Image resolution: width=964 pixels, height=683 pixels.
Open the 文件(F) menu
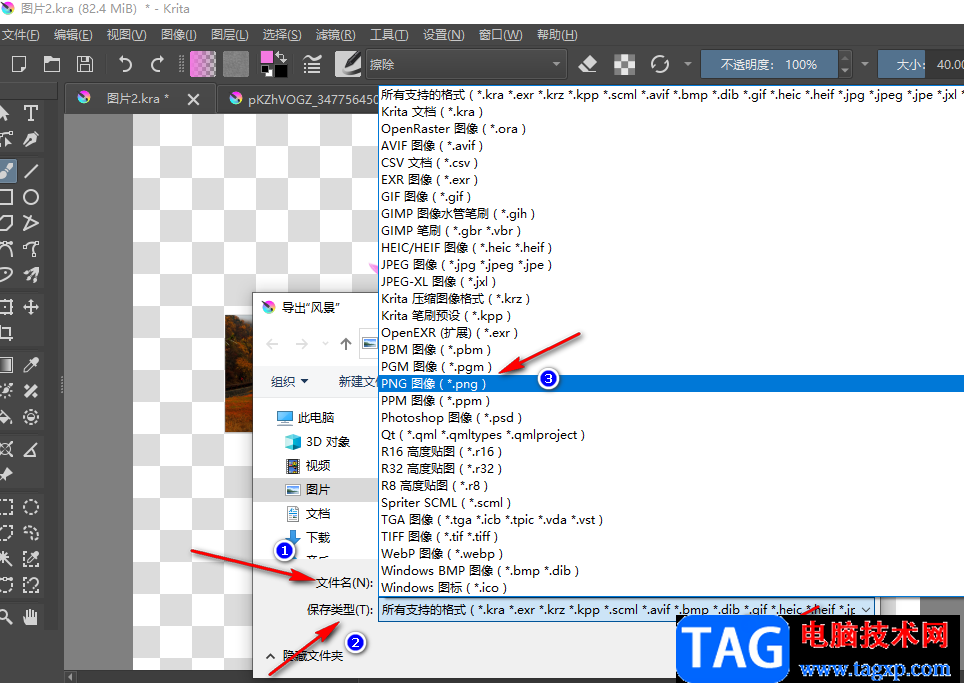pos(20,35)
